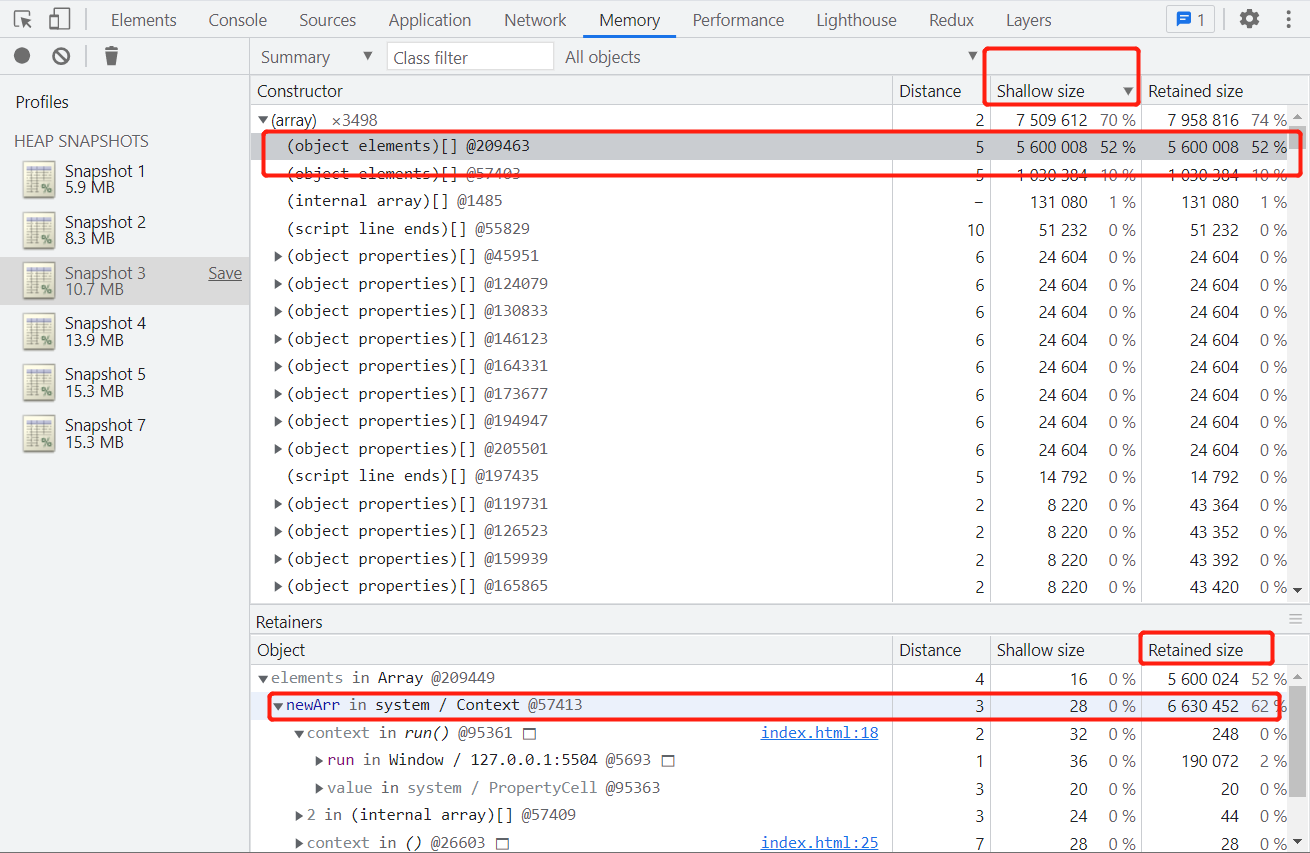Select (object properties)[] @205501 row
The height and width of the screenshot is (853, 1310).
point(769,449)
